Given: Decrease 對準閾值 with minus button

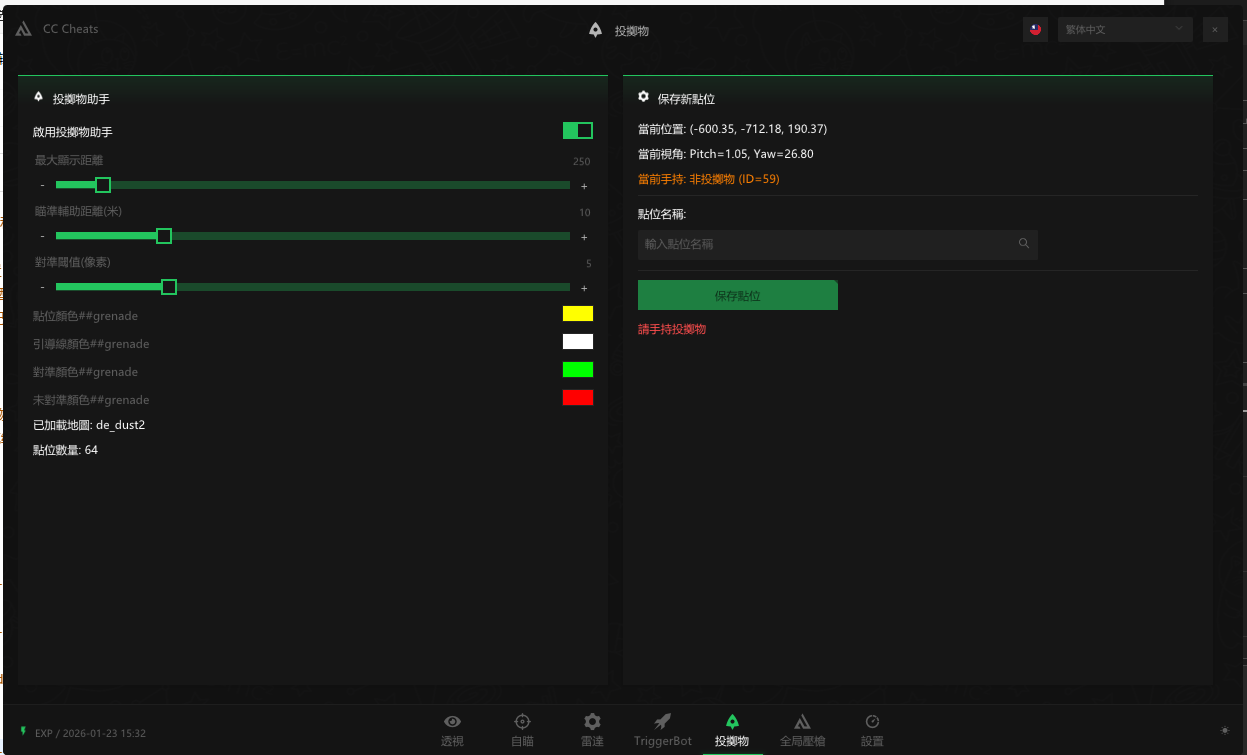Looking at the screenshot, I should click(x=42, y=288).
